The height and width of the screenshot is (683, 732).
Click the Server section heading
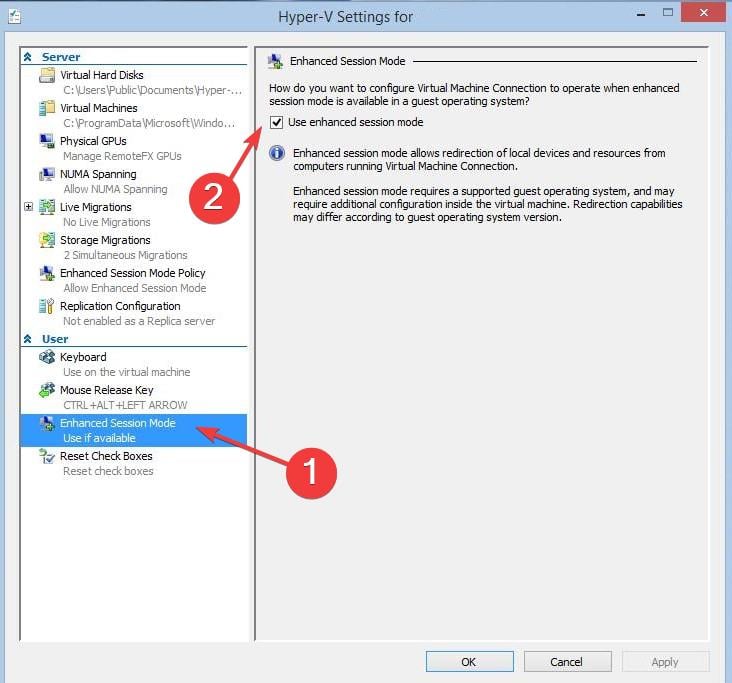point(61,57)
